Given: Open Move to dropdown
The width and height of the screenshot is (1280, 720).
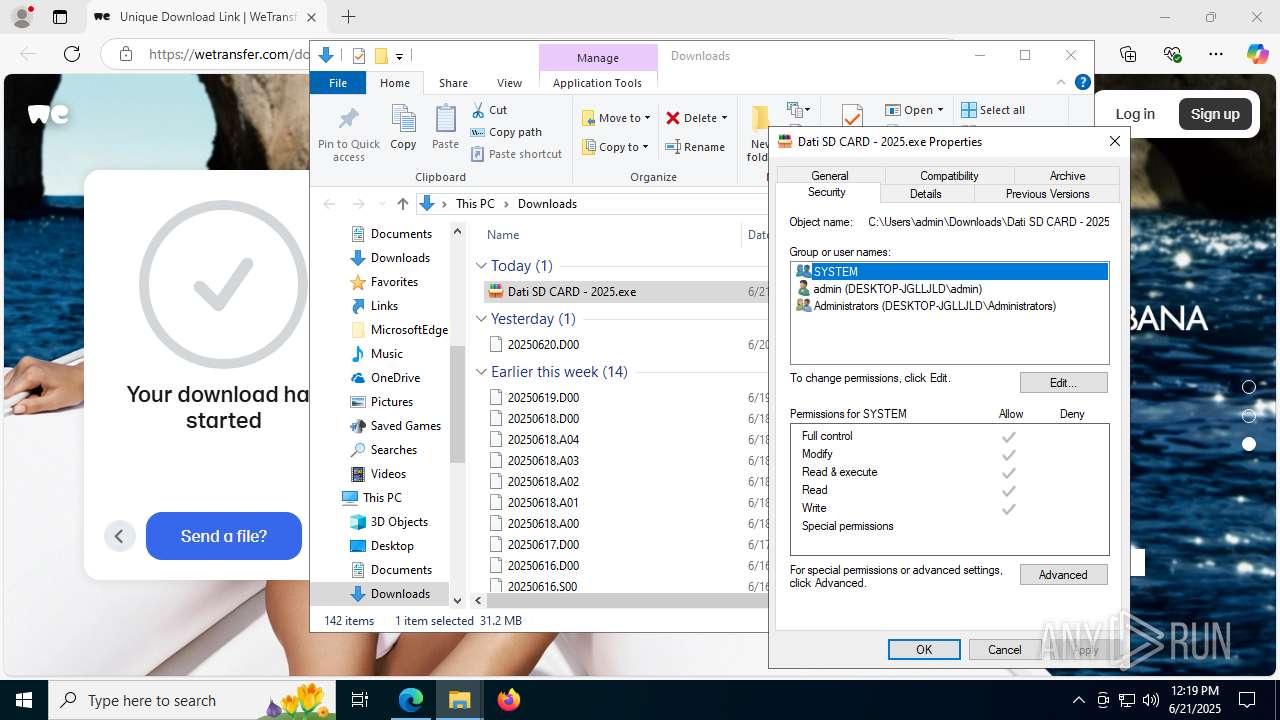Looking at the screenshot, I should coord(616,118).
